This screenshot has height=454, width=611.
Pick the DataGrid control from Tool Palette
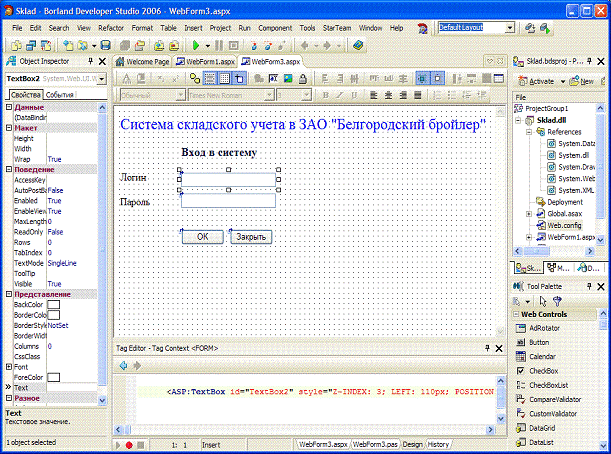542,427
